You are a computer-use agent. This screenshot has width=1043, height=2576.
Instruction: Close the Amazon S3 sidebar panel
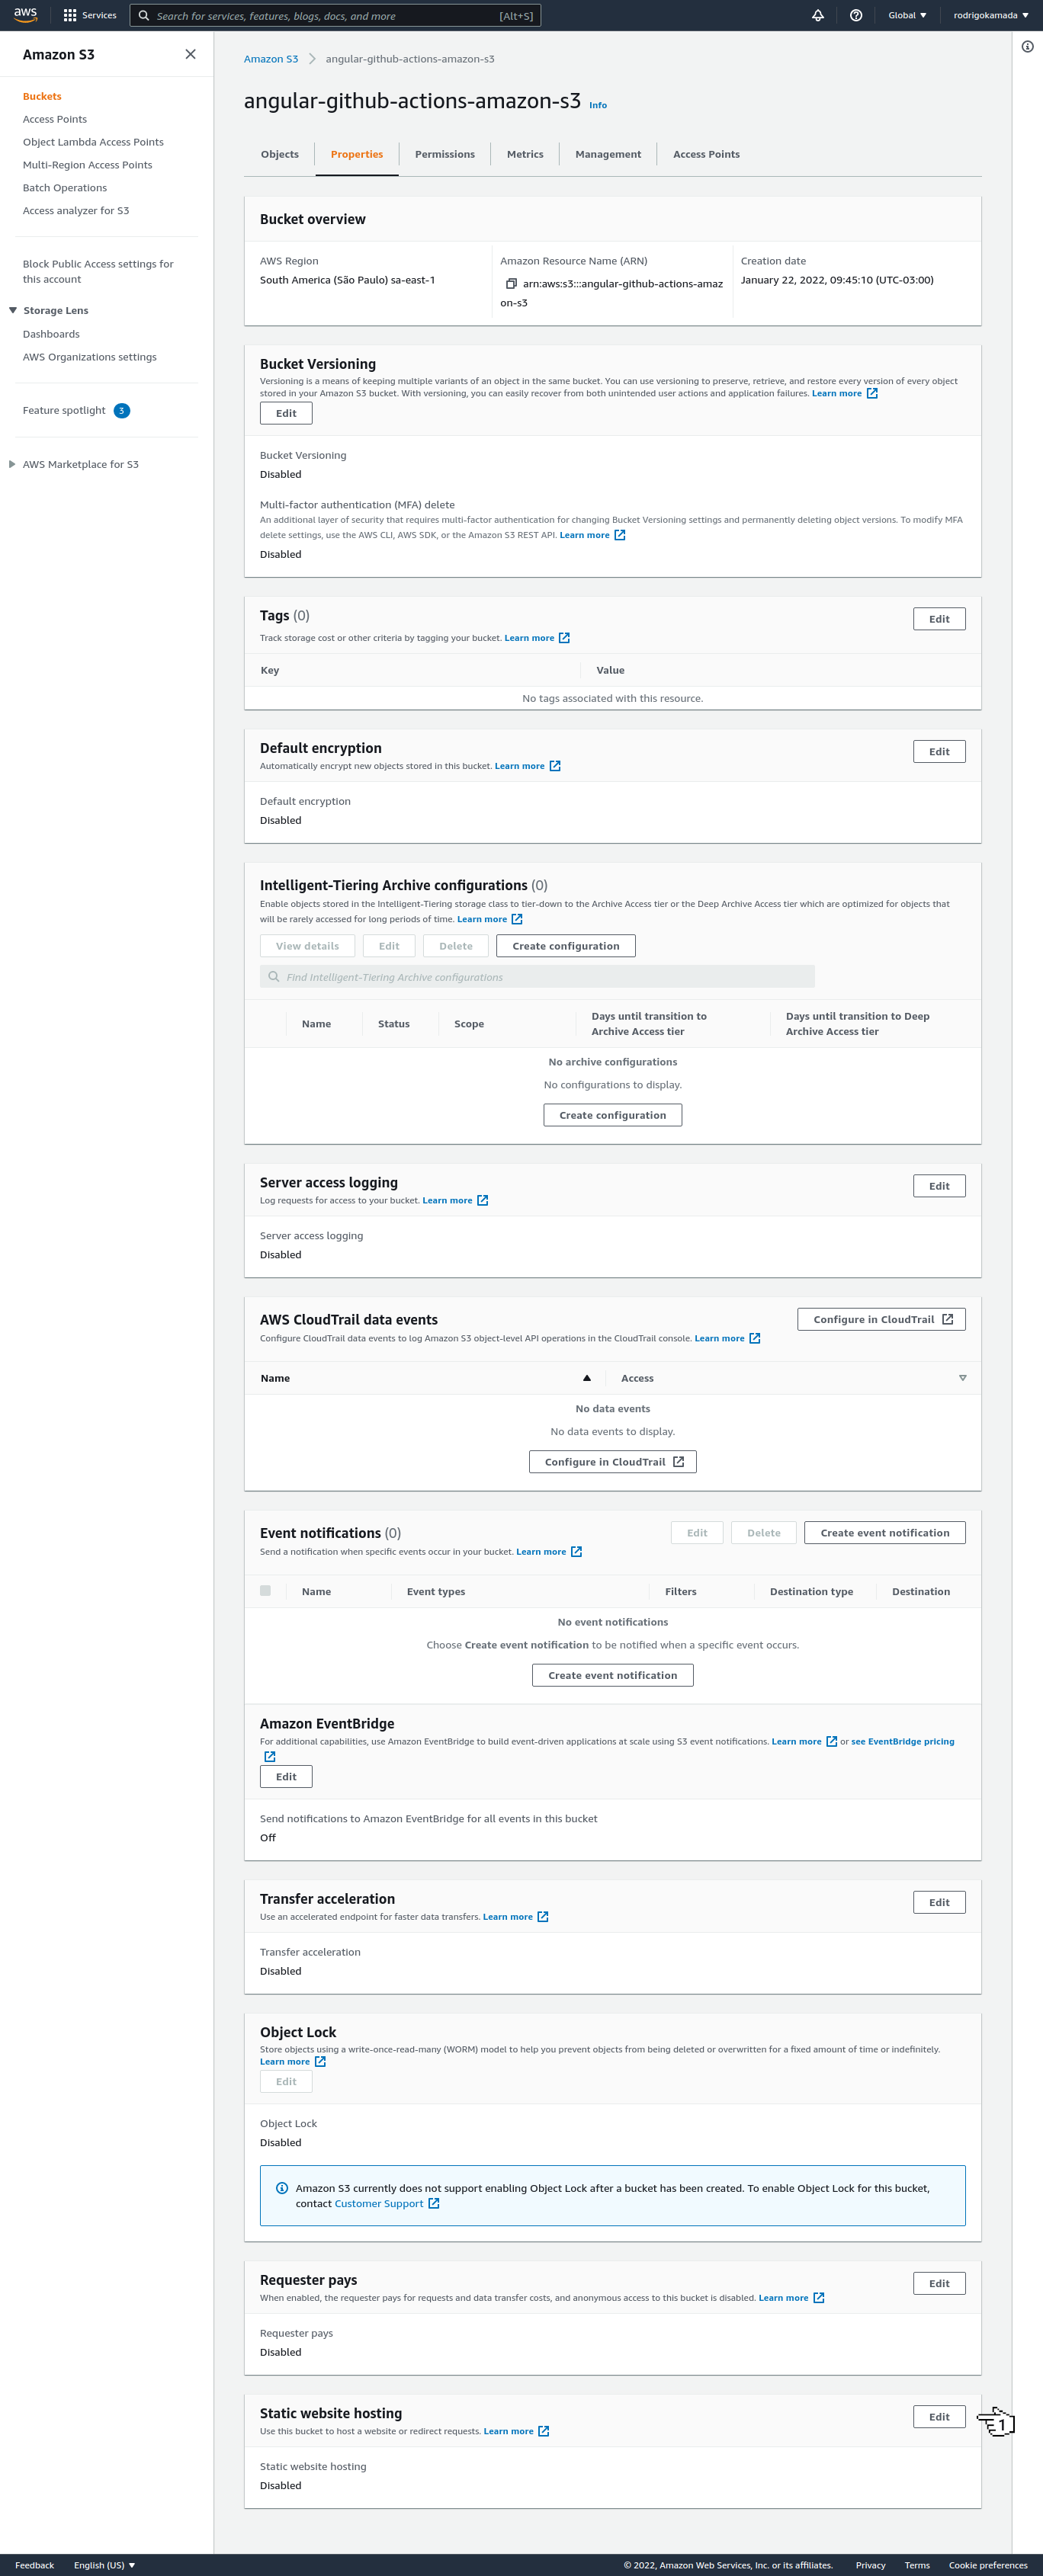coord(190,55)
